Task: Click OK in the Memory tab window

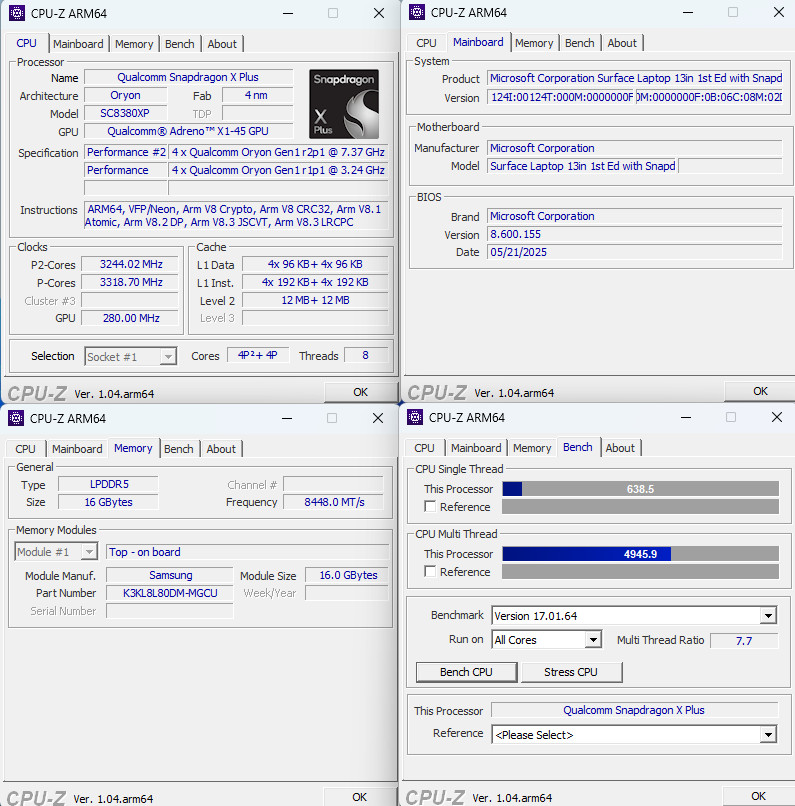Action: tap(359, 797)
